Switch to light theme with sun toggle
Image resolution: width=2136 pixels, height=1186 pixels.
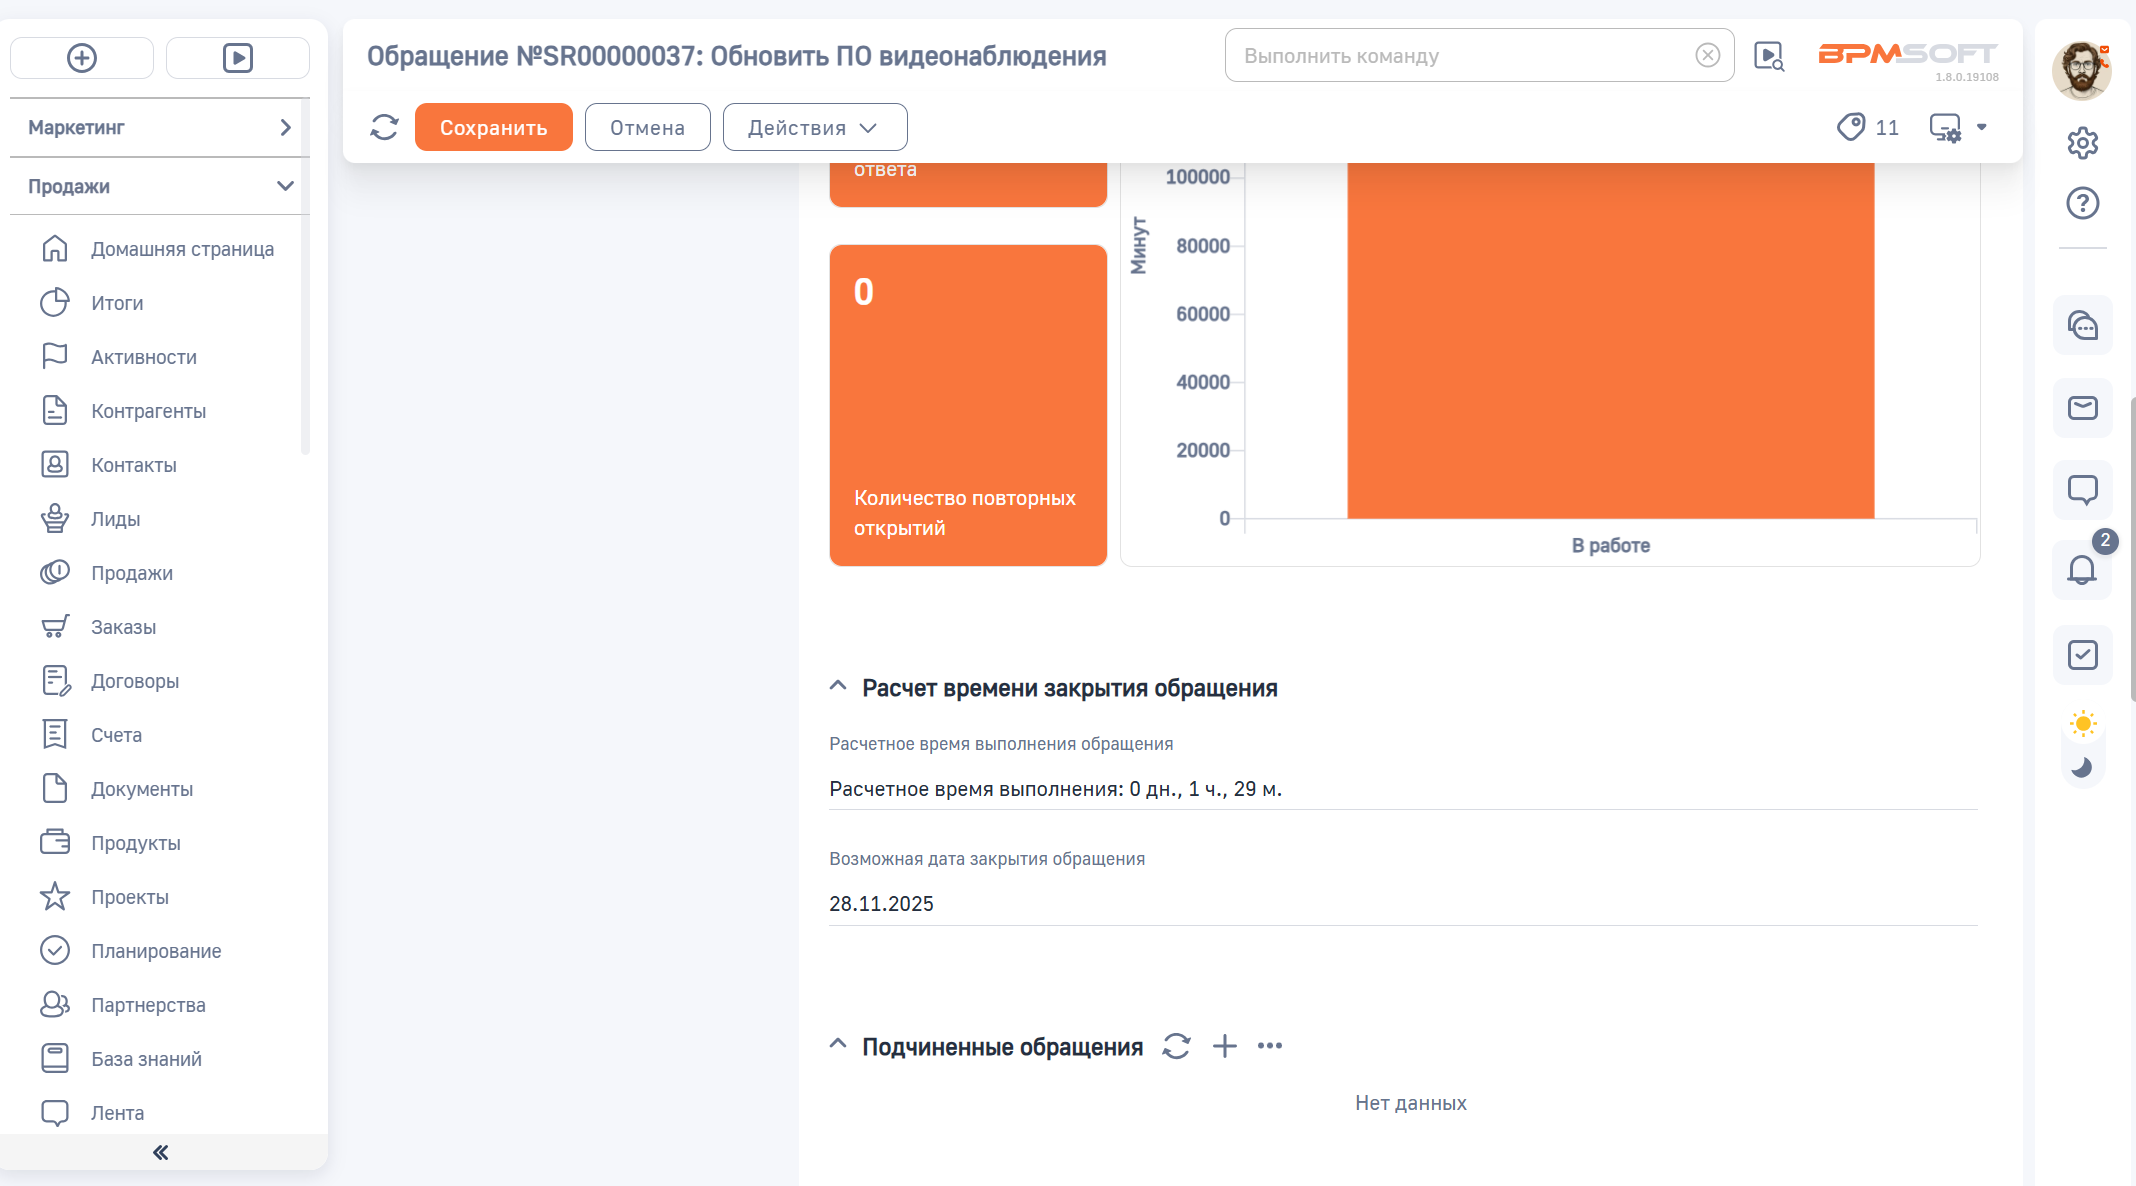2083,722
